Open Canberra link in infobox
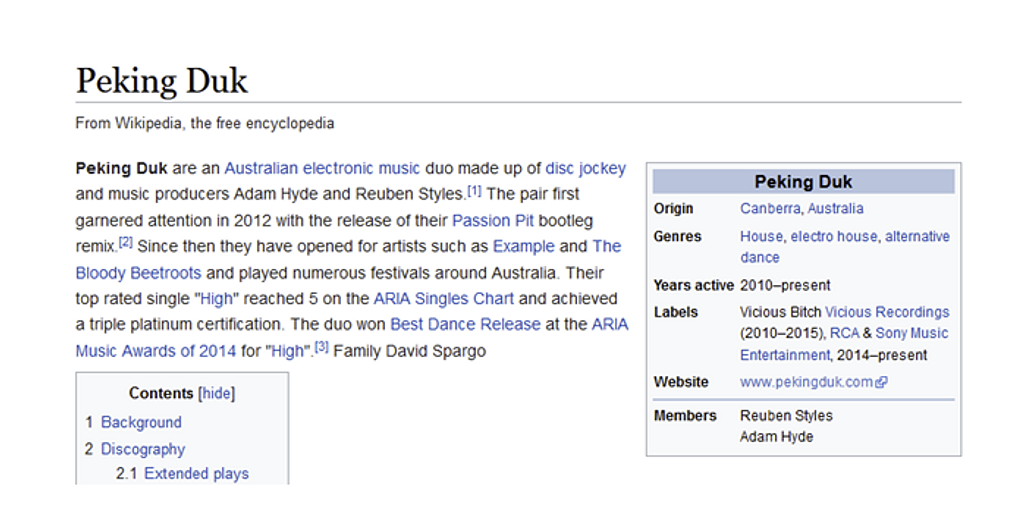This screenshot has width=1024, height=524. (x=770, y=209)
